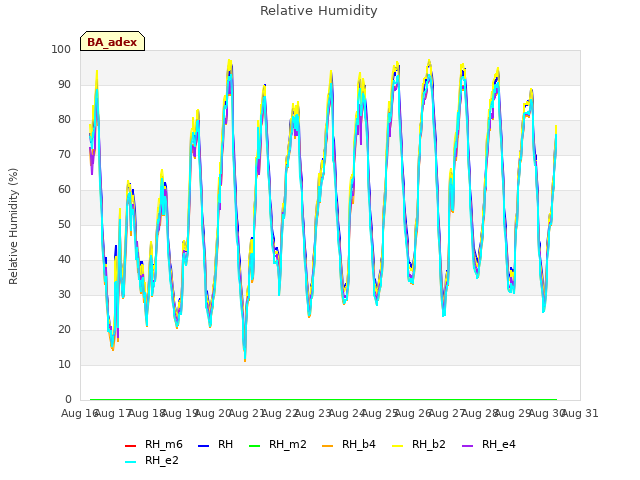Click the flat green RH_m2 line at zero
The width and height of the screenshot is (640, 480).
point(323,399)
